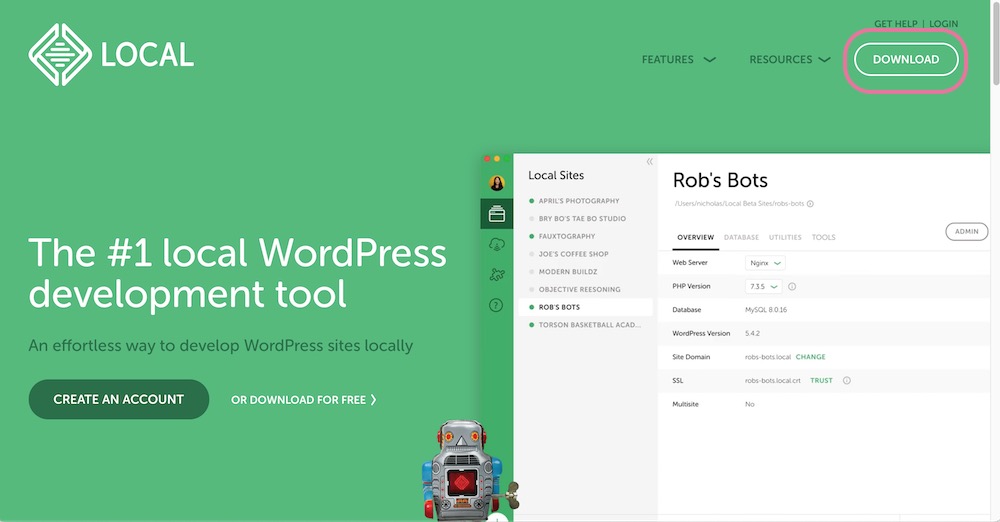Screen dimensions: 1000x522
Task: Expand the Resources menu
Action: [x=790, y=59]
